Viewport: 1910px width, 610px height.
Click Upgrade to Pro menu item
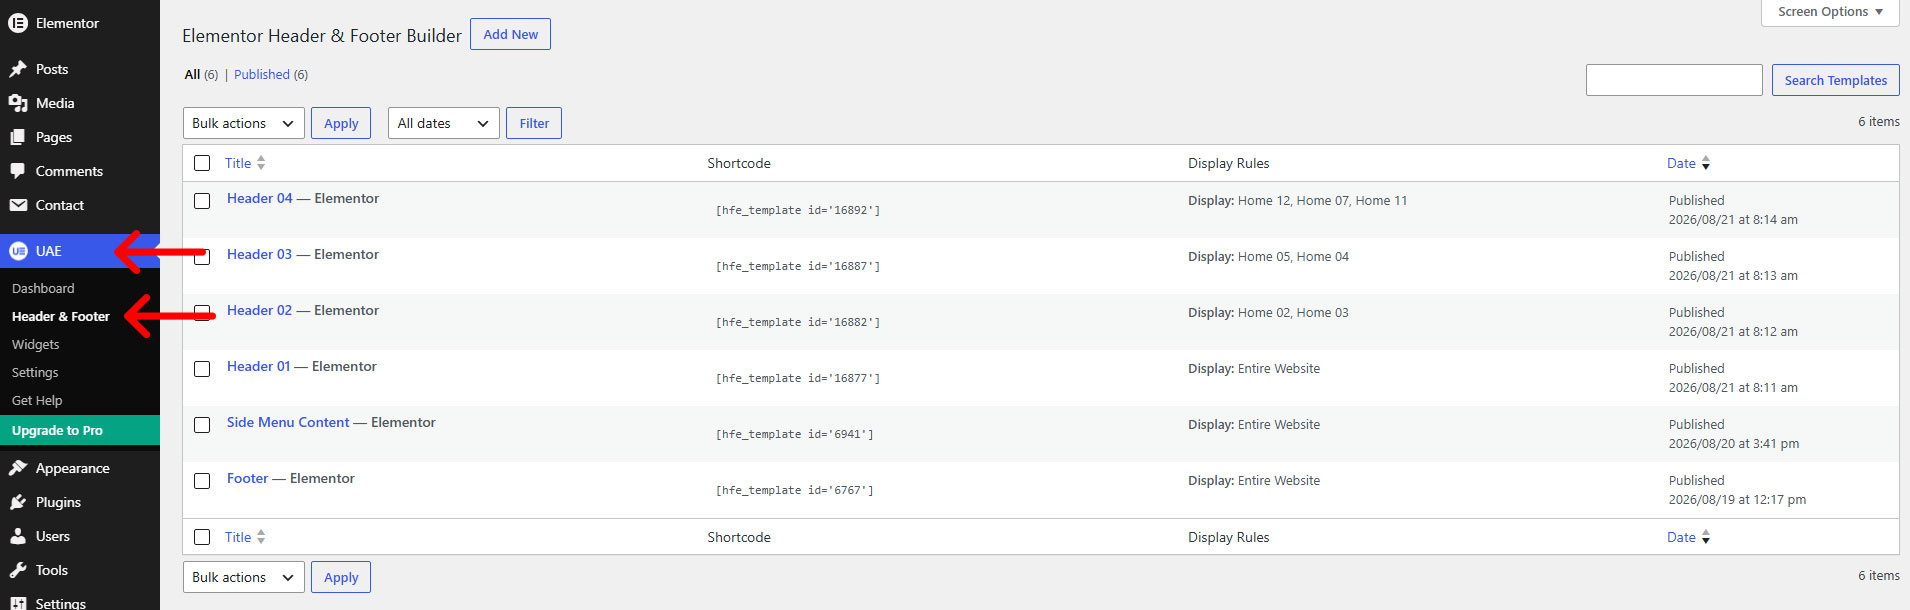(x=80, y=430)
